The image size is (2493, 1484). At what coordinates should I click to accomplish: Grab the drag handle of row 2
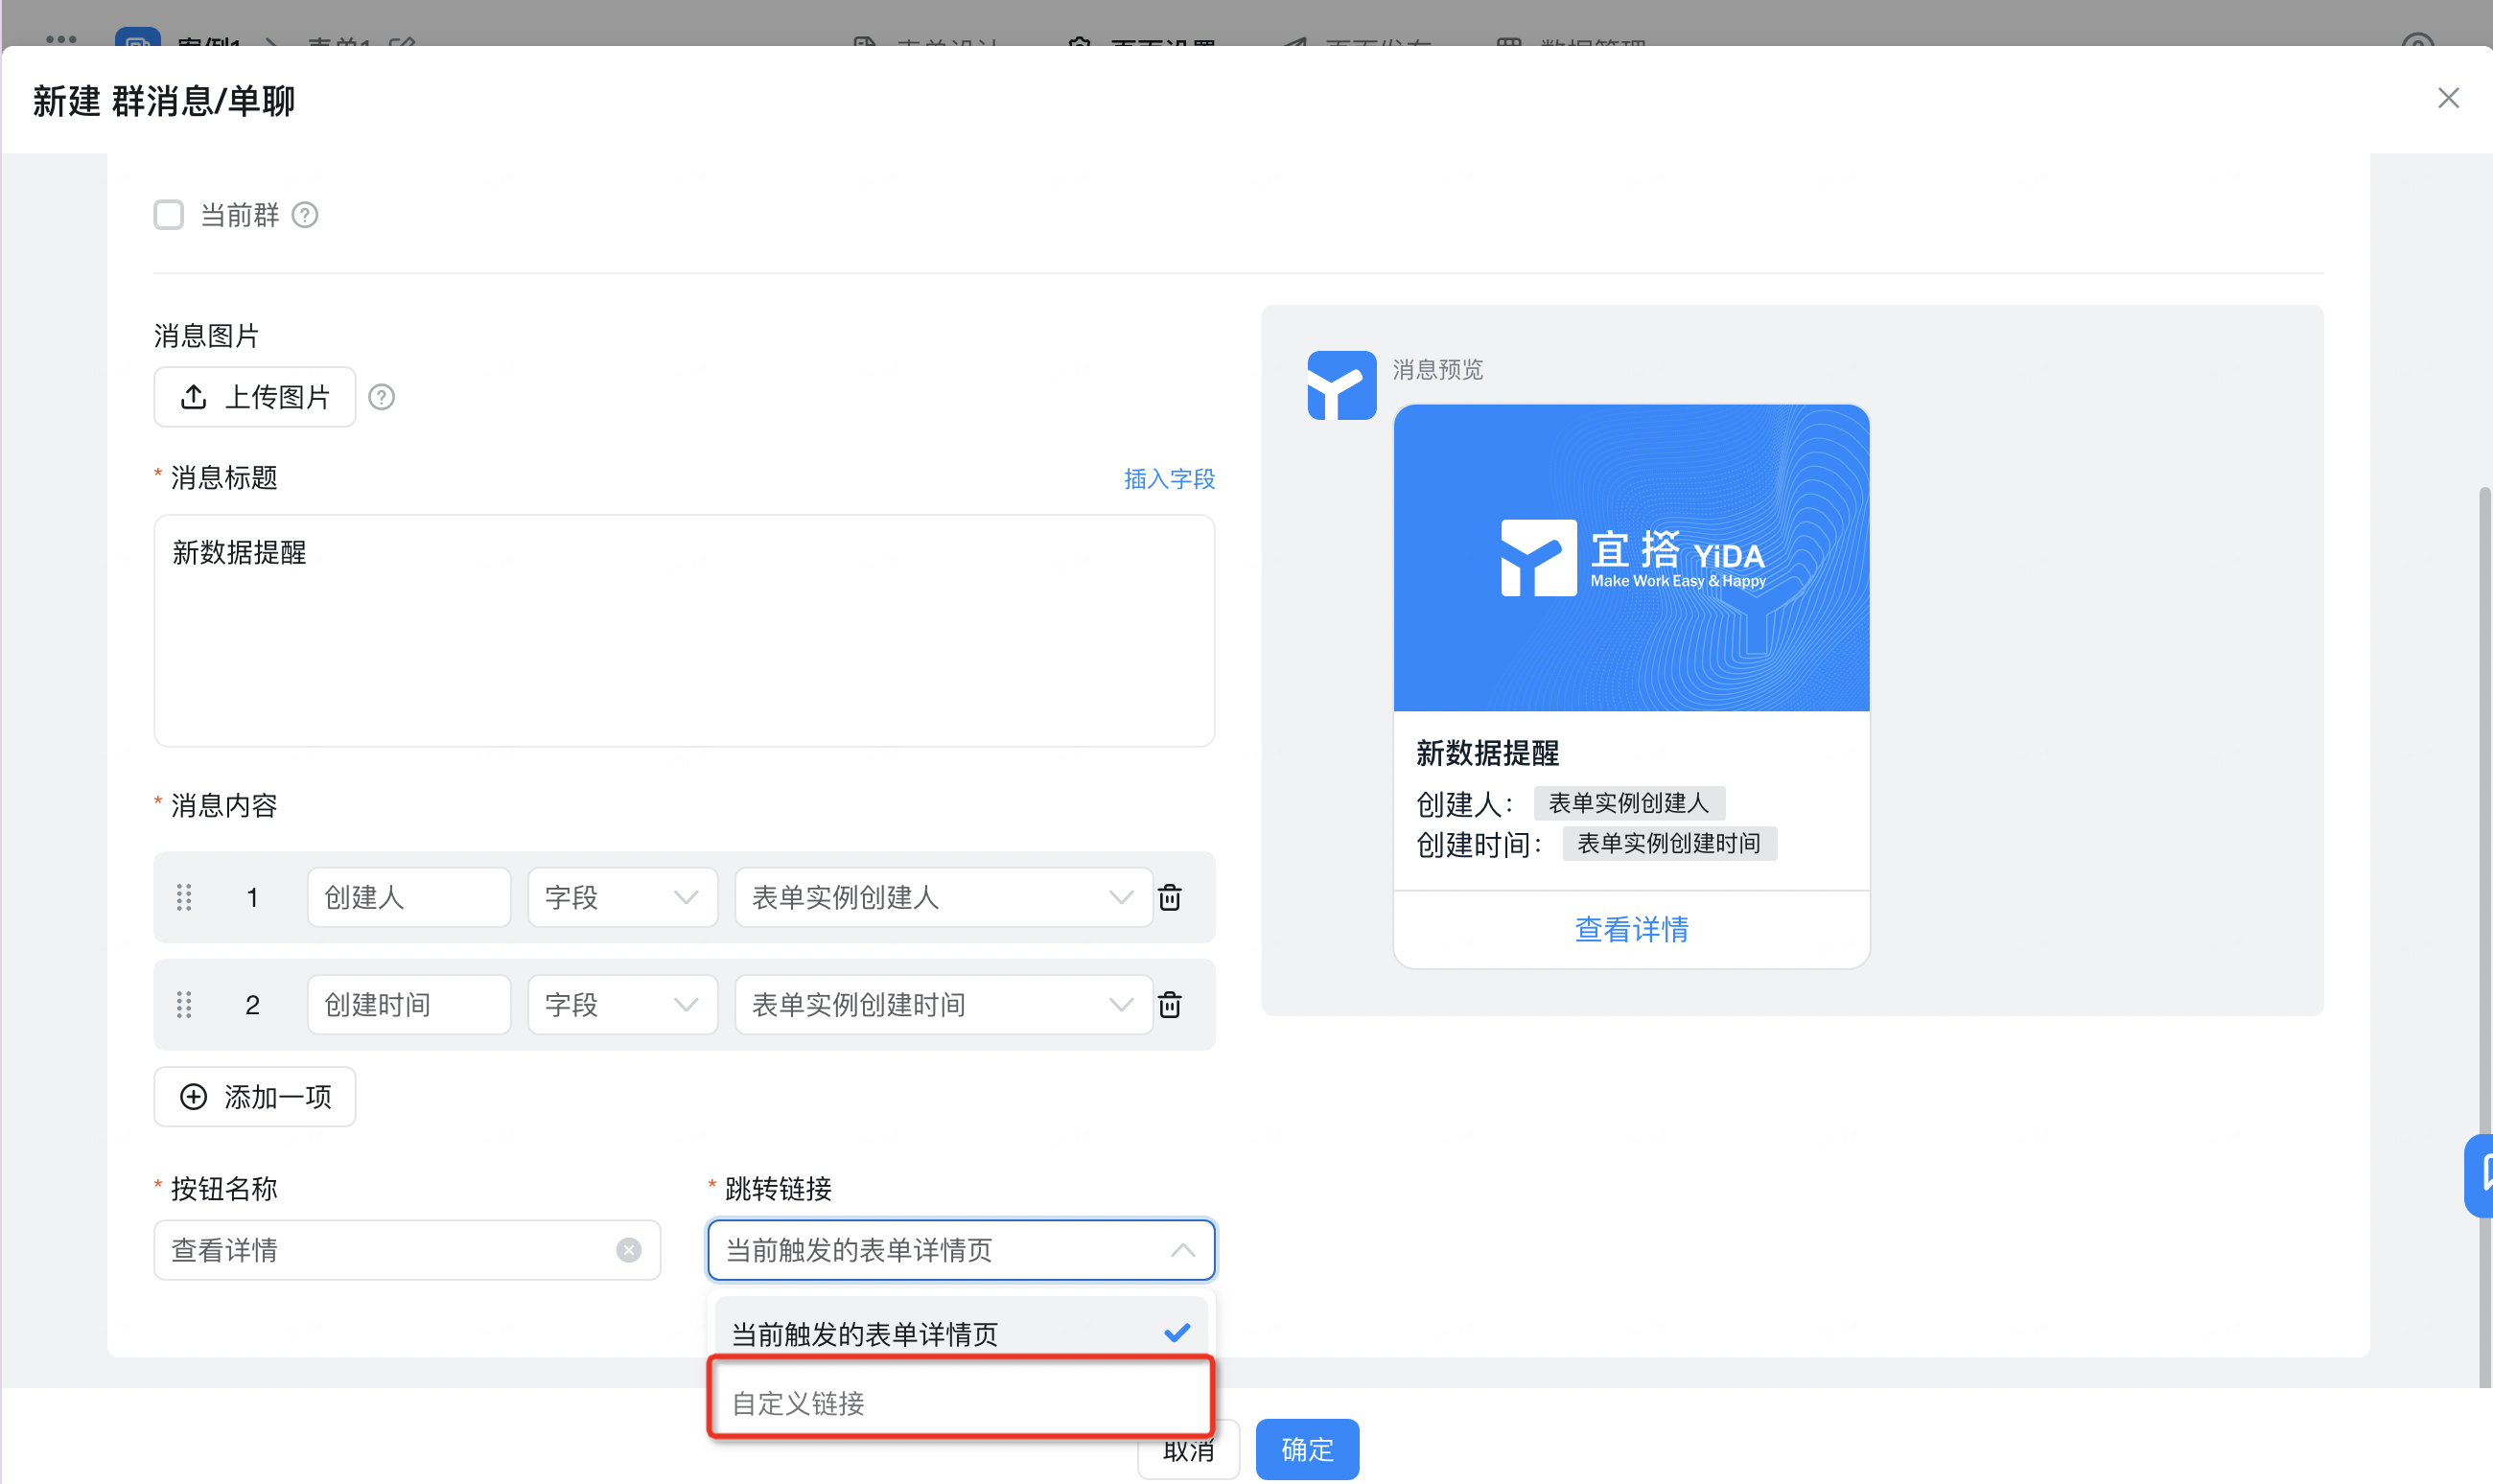point(184,1005)
